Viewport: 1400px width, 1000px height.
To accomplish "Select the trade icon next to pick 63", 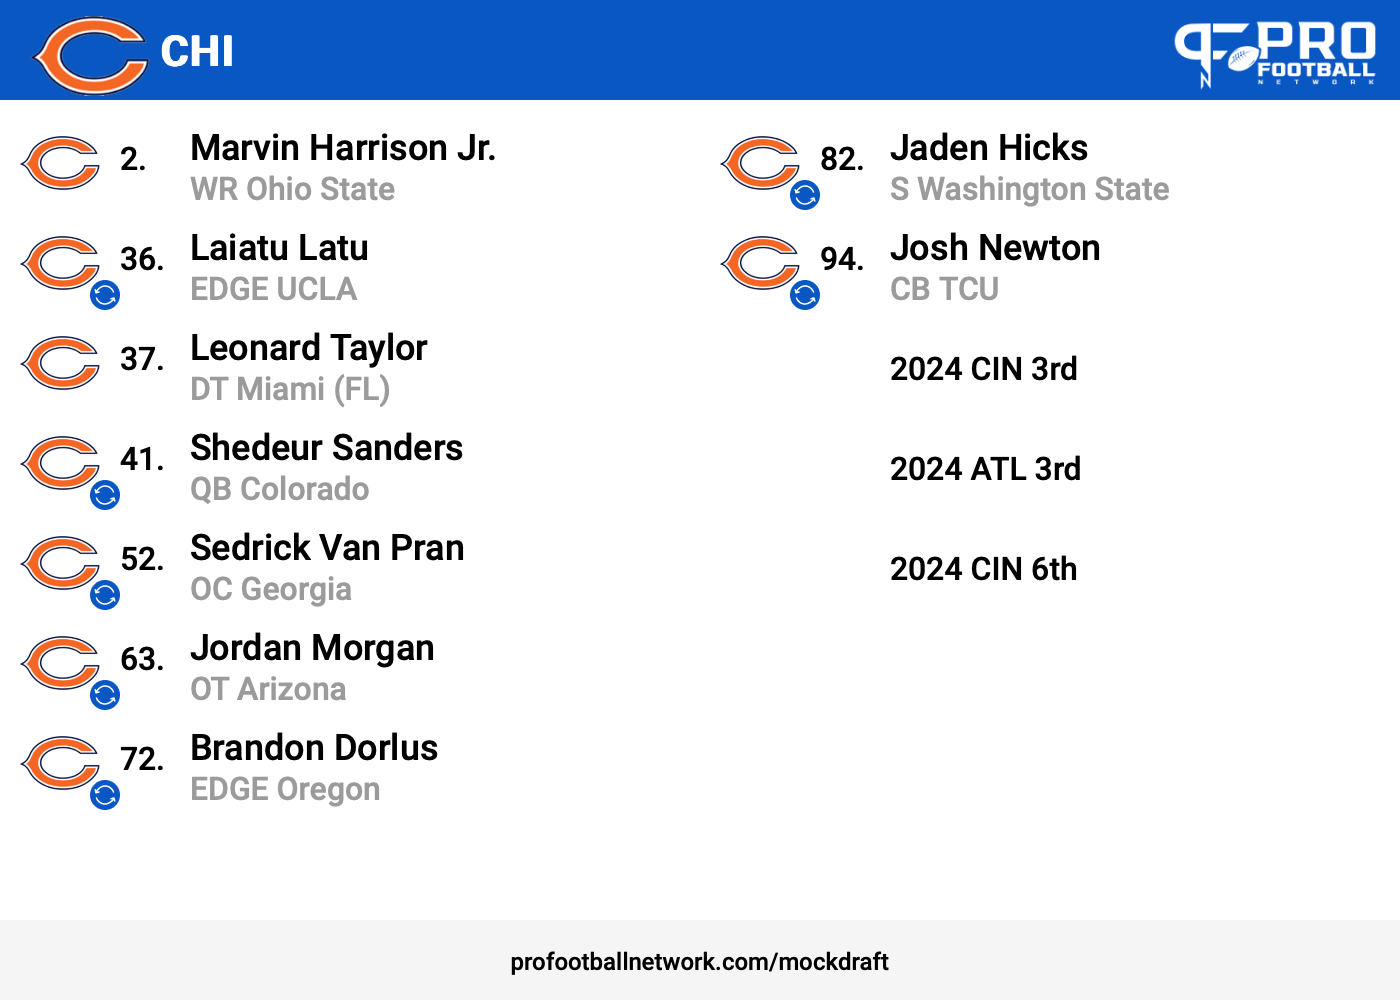I will click(x=105, y=695).
